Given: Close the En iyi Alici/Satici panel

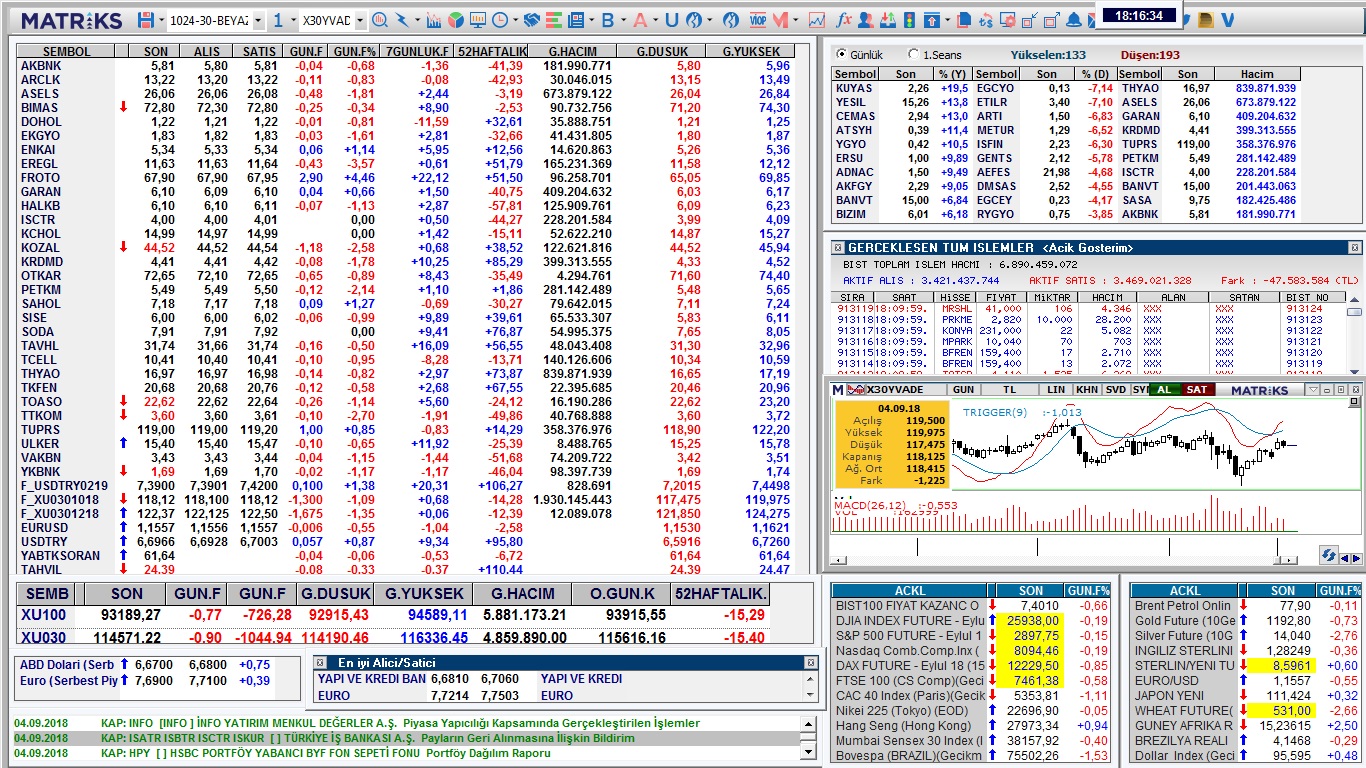Looking at the screenshot, I should coord(811,663).
